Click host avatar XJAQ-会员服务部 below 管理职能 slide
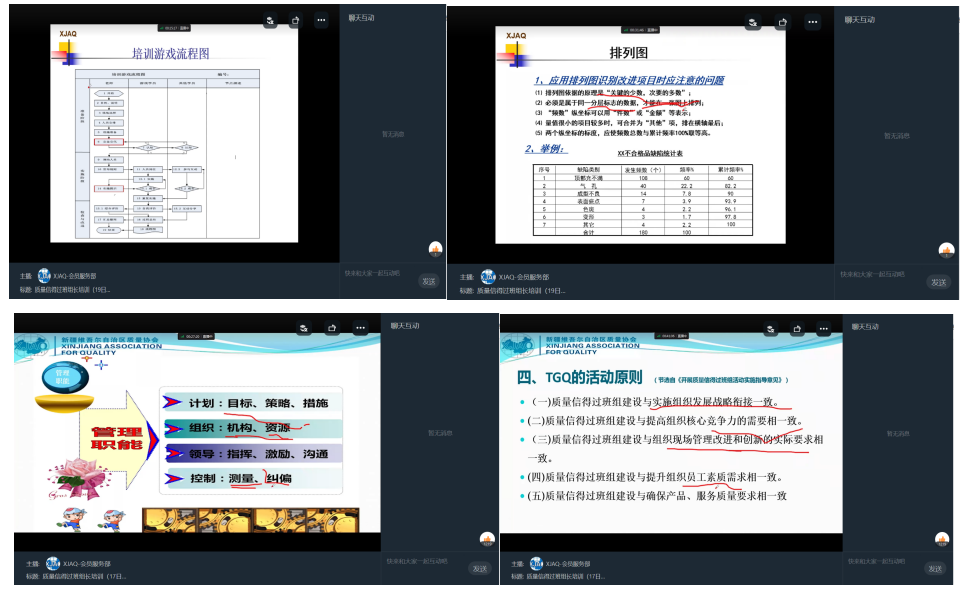 click(44, 563)
